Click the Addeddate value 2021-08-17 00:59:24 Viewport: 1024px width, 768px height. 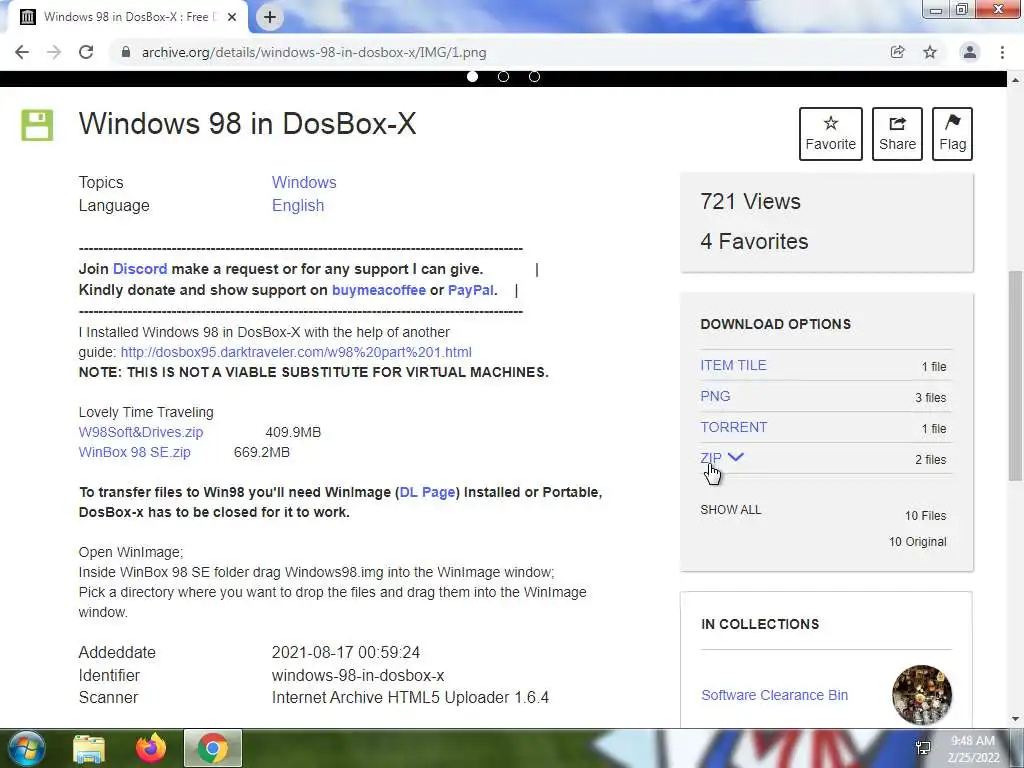[x=345, y=652]
